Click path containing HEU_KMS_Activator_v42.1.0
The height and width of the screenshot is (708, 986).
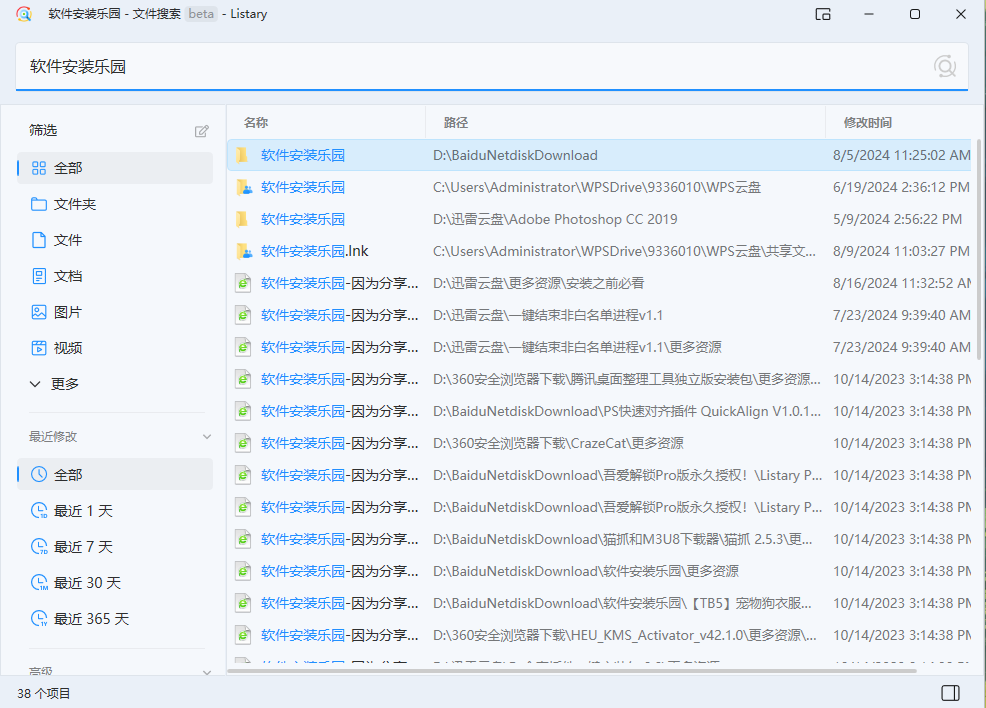pyautogui.click(x=624, y=635)
